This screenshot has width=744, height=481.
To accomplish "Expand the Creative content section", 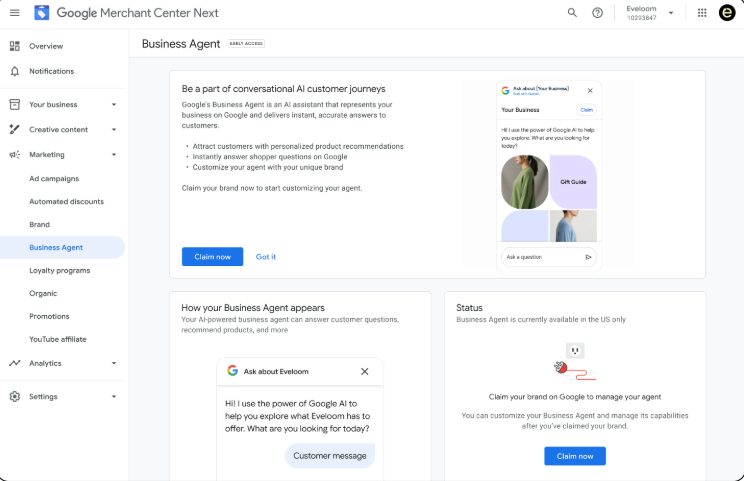I will 114,129.
